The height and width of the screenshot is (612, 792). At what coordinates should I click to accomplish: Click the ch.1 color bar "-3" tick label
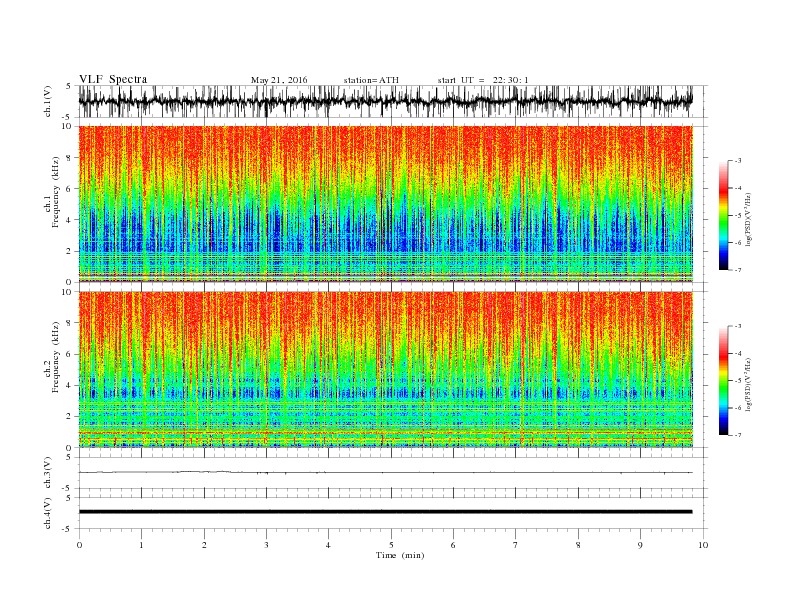[737, 161]
